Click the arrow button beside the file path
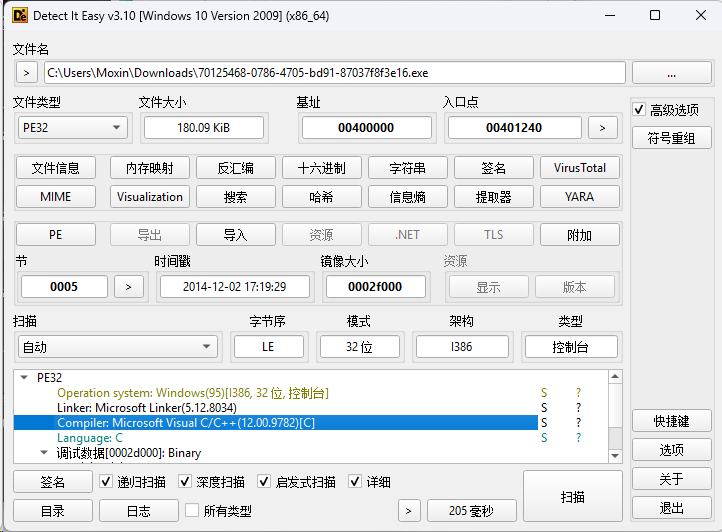Viewport: 722px width, 532px height. coord(28,73)
